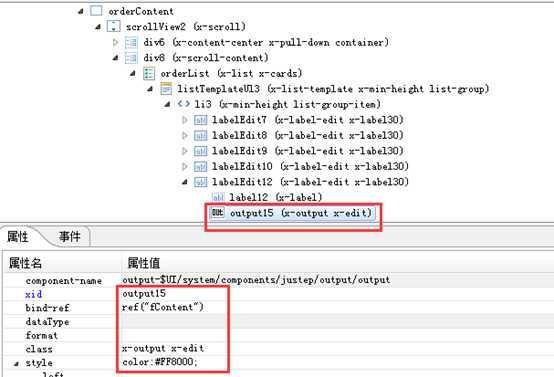Select div8 (x-scroll-content) row

point(206,58)
